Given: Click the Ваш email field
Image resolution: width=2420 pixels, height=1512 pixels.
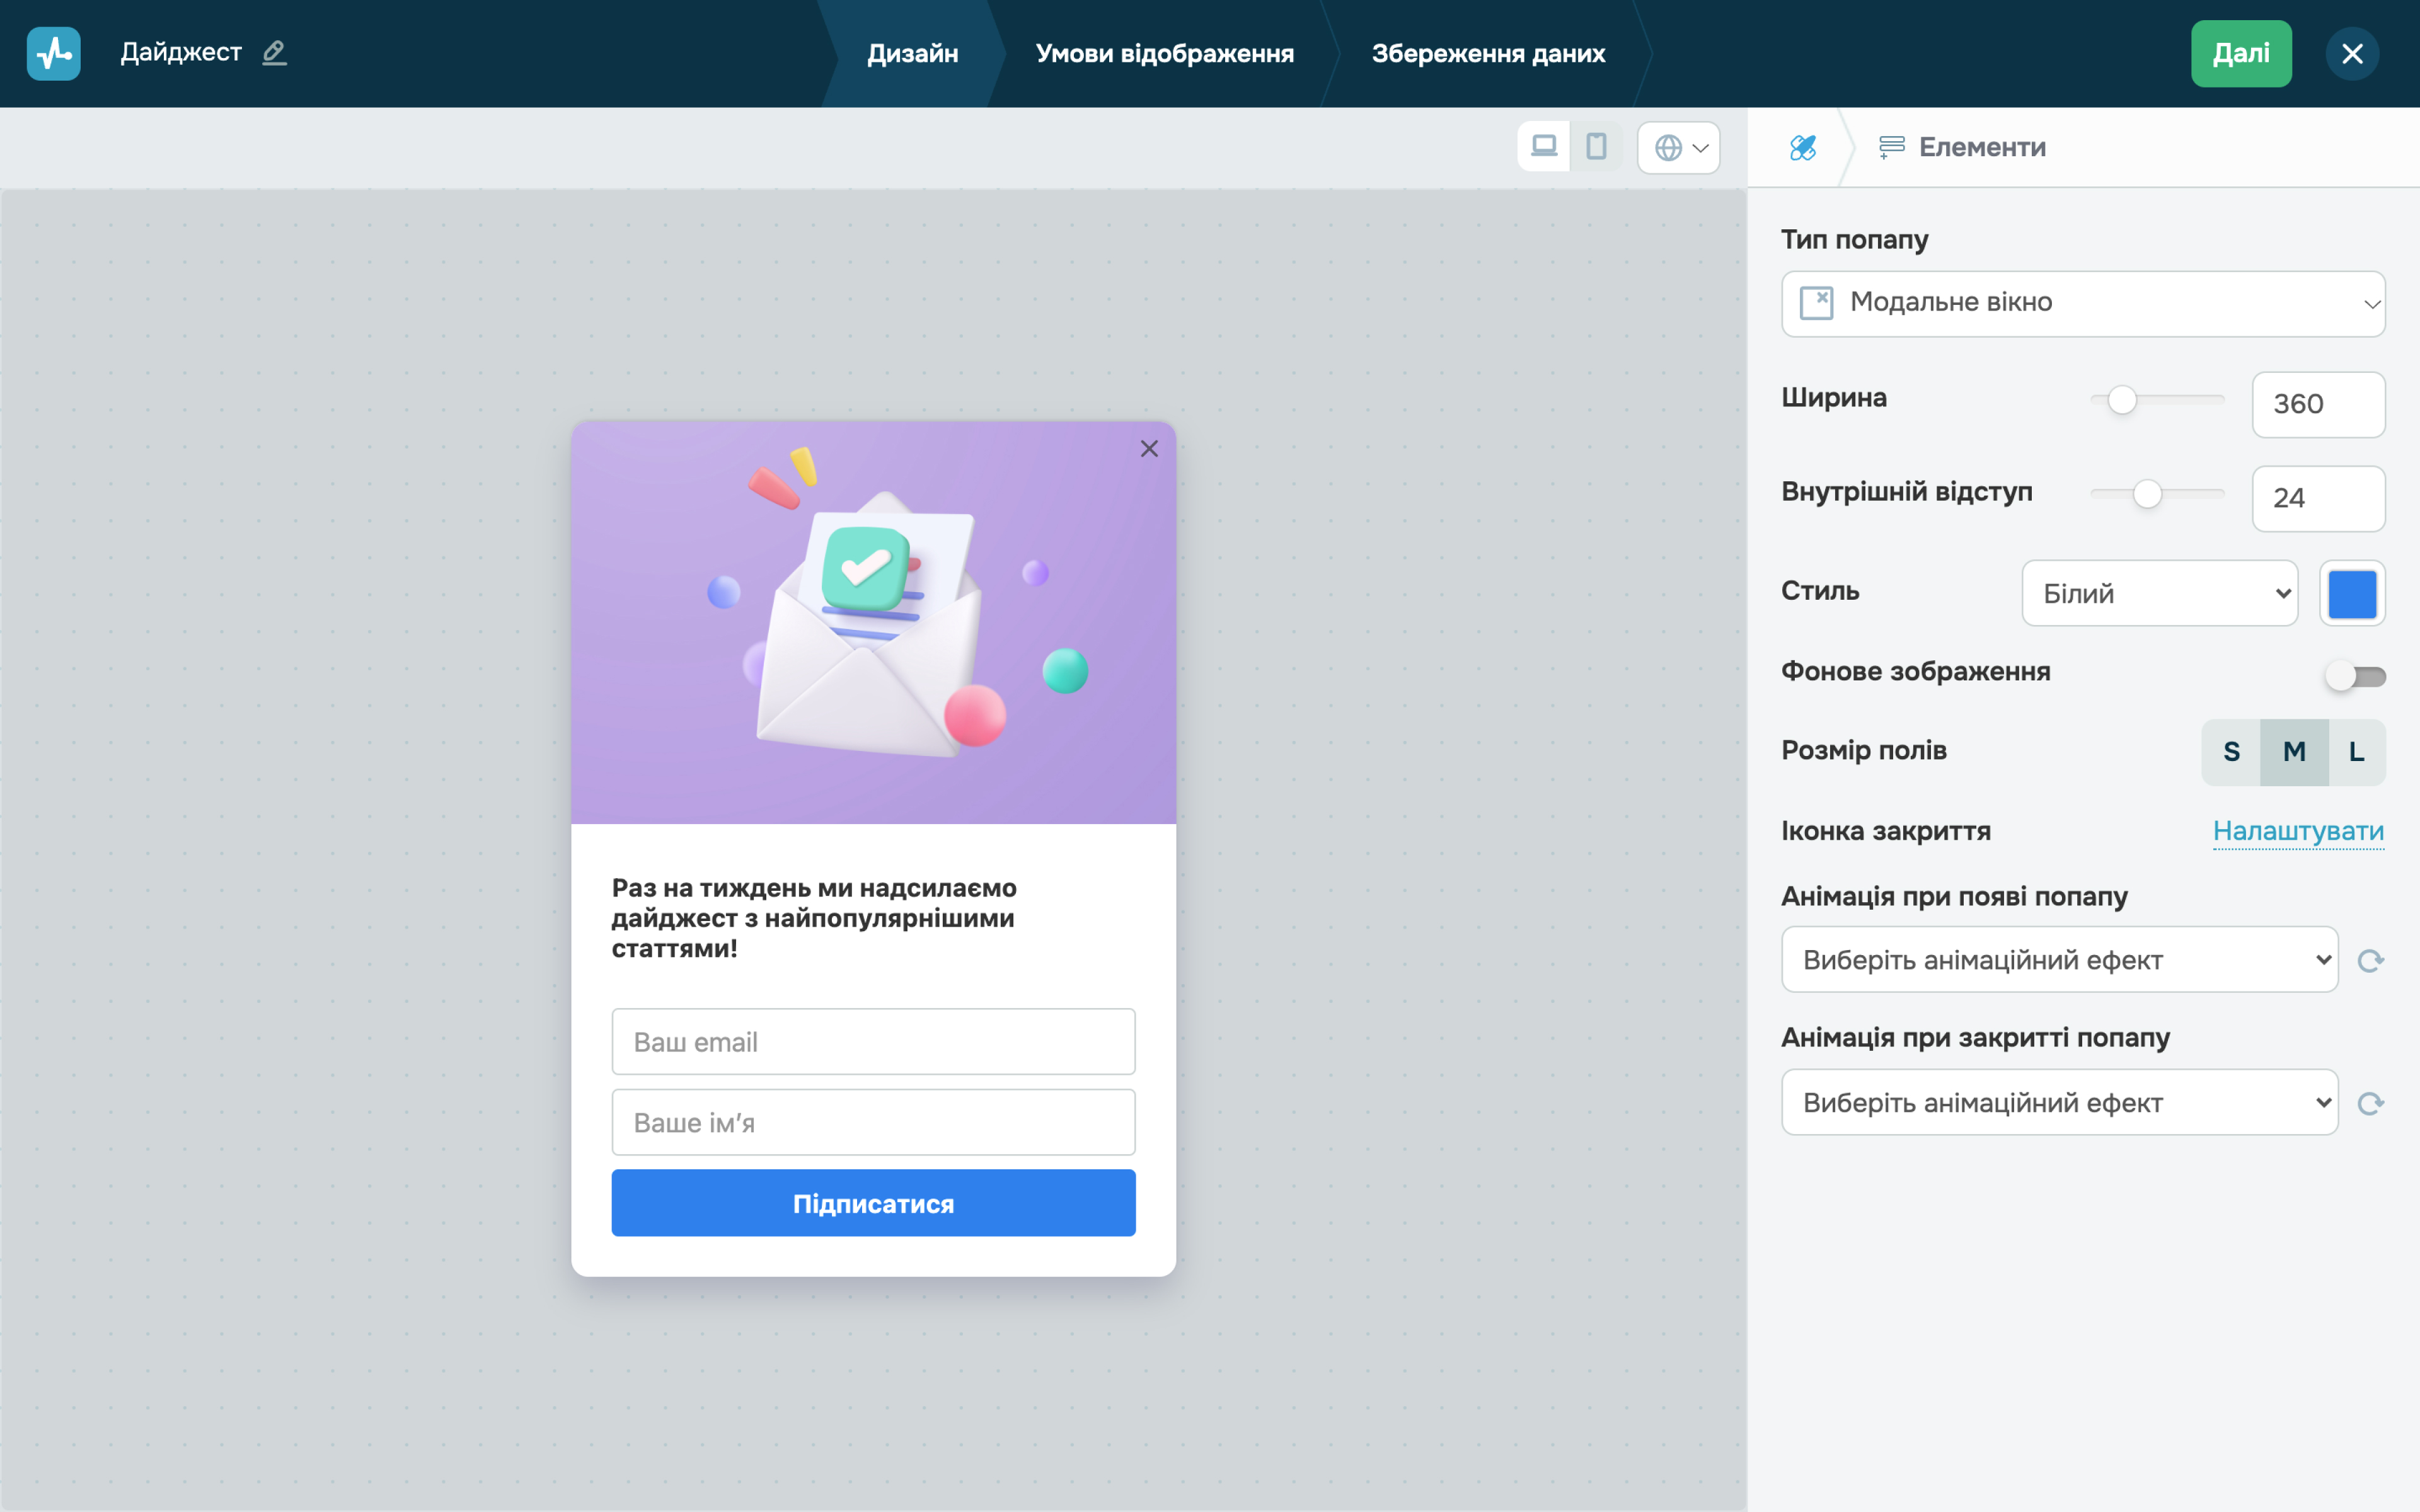Looking at the screenshot, I should (873, 1042).
